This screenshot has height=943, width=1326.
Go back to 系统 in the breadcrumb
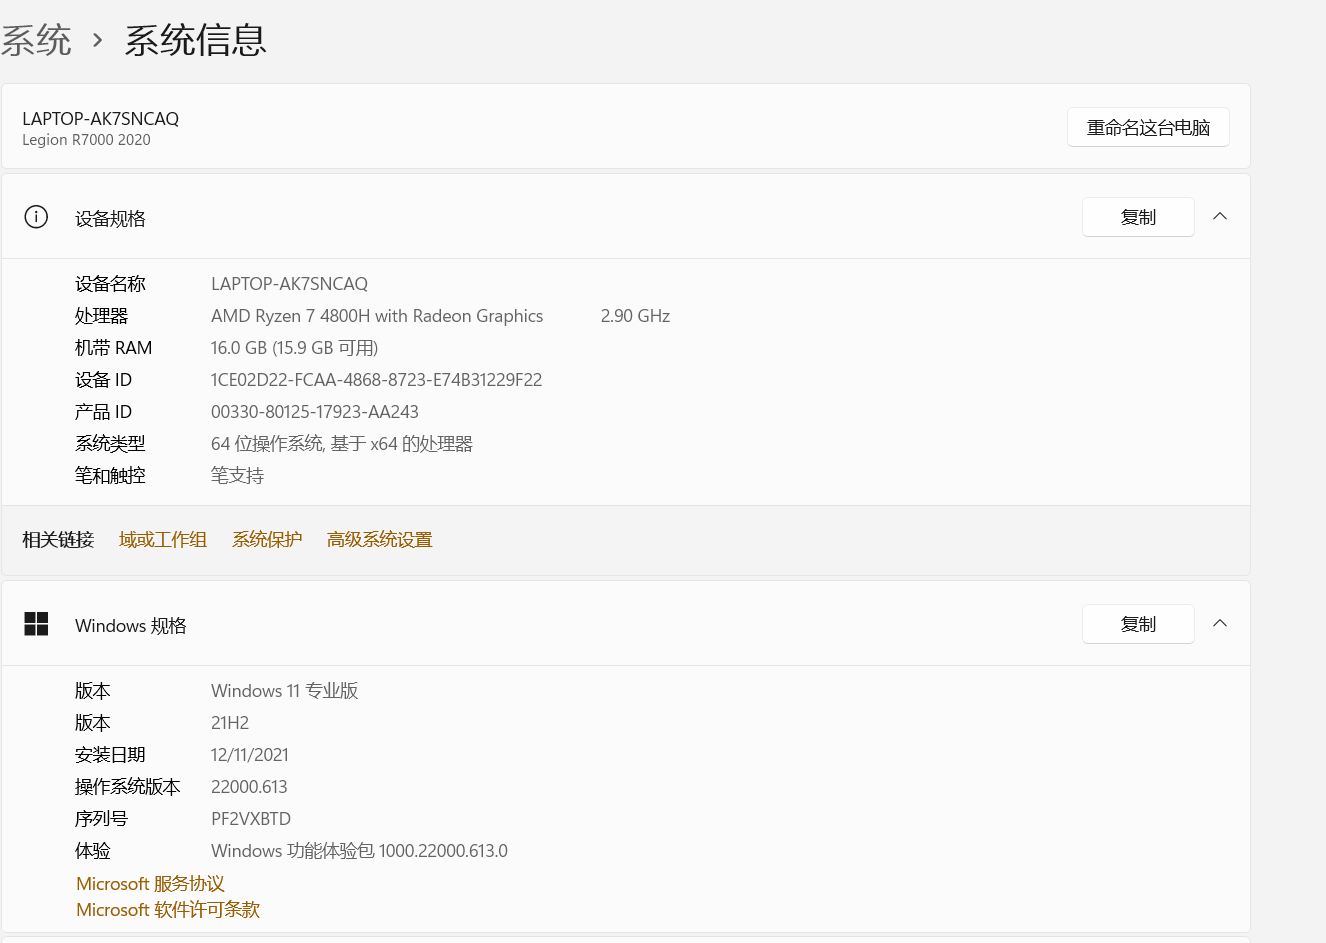(36, 41)
